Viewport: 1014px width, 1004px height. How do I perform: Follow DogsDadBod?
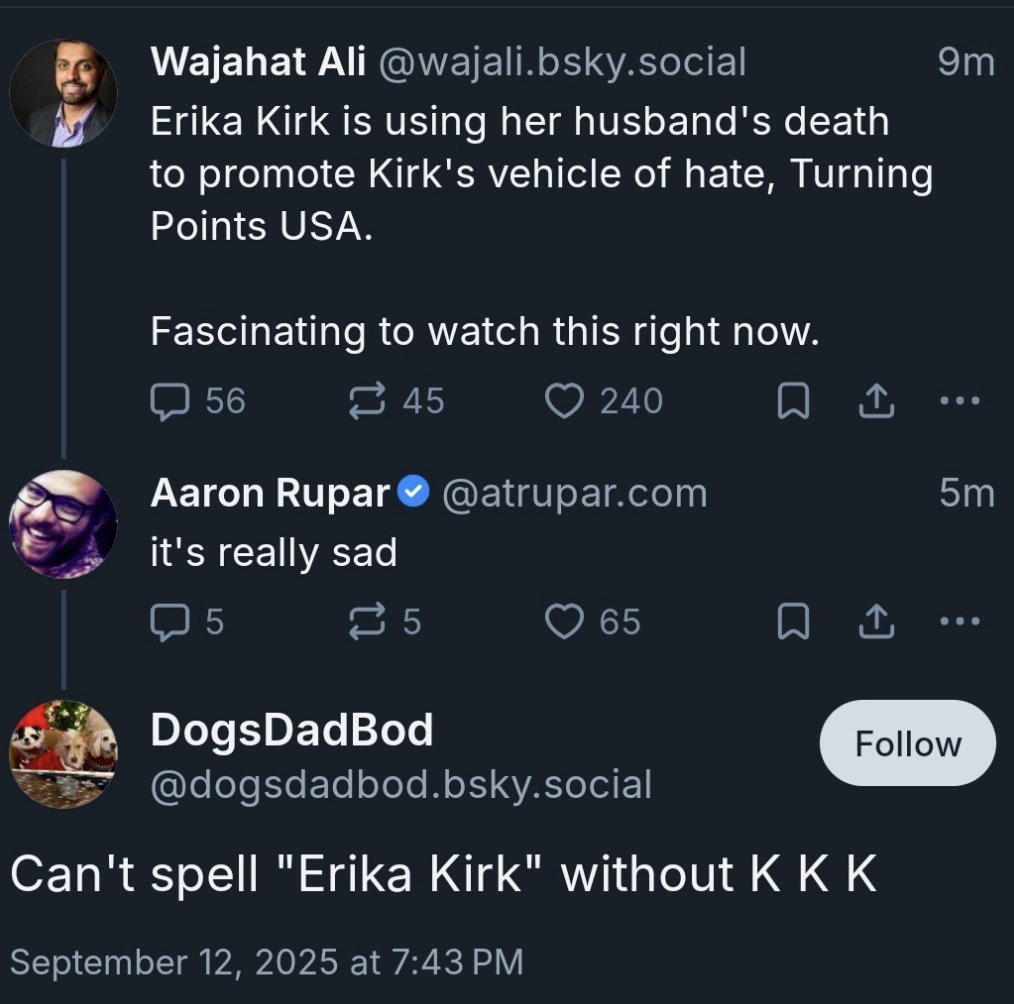tap(907, 745)
